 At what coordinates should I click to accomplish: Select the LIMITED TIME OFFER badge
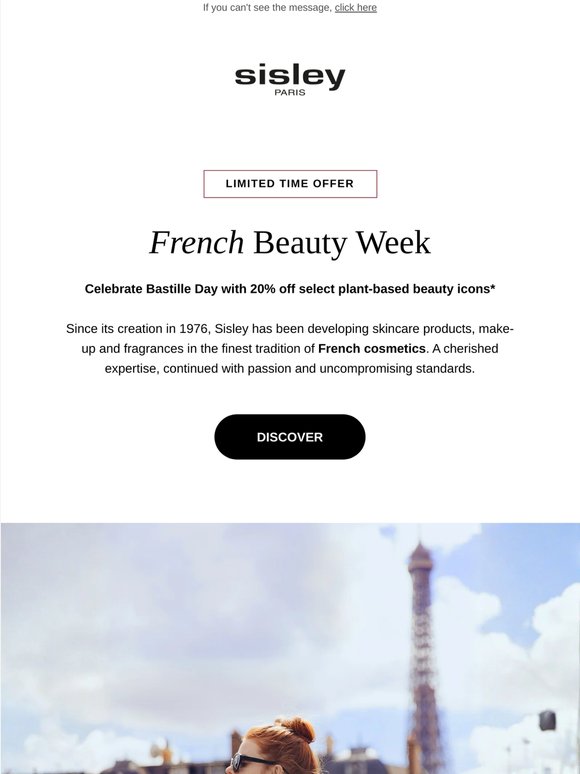[290, 184]
